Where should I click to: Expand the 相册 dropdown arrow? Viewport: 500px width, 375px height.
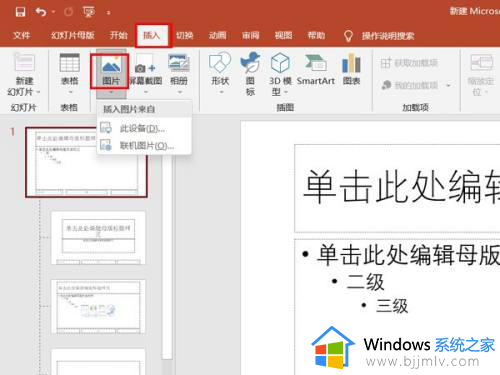179,92
